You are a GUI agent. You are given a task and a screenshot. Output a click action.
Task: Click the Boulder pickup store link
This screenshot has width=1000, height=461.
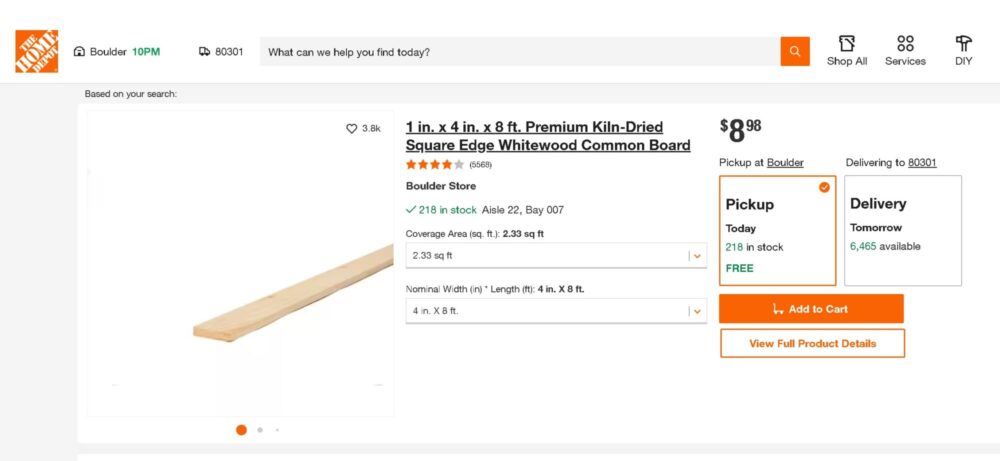785,163
